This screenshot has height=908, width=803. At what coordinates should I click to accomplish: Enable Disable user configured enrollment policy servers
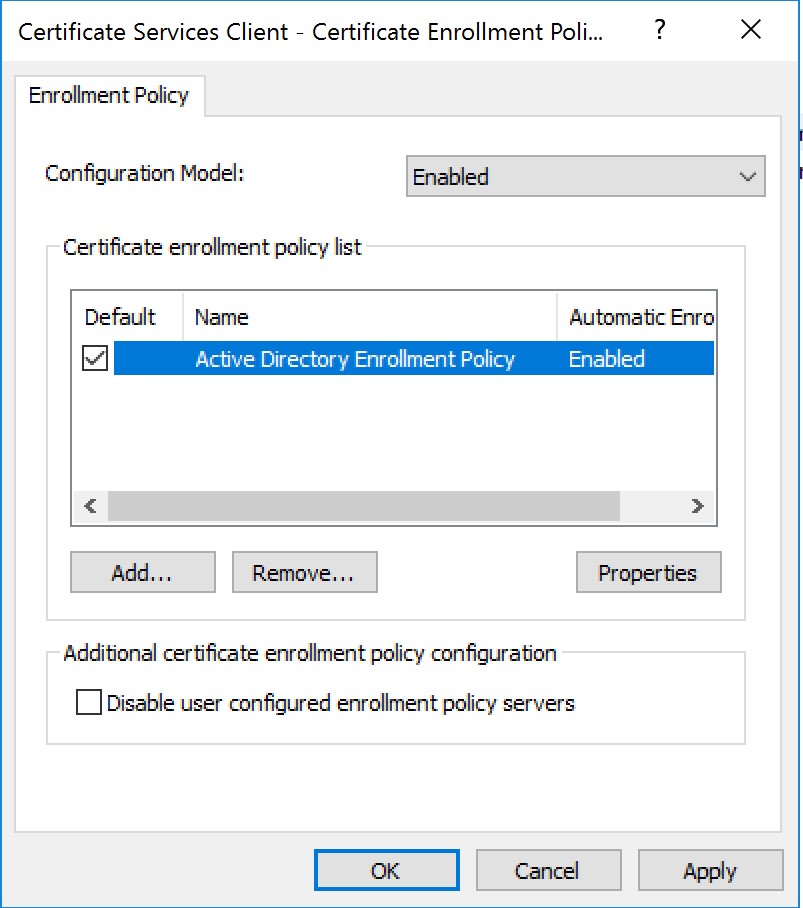coord(89,703)
